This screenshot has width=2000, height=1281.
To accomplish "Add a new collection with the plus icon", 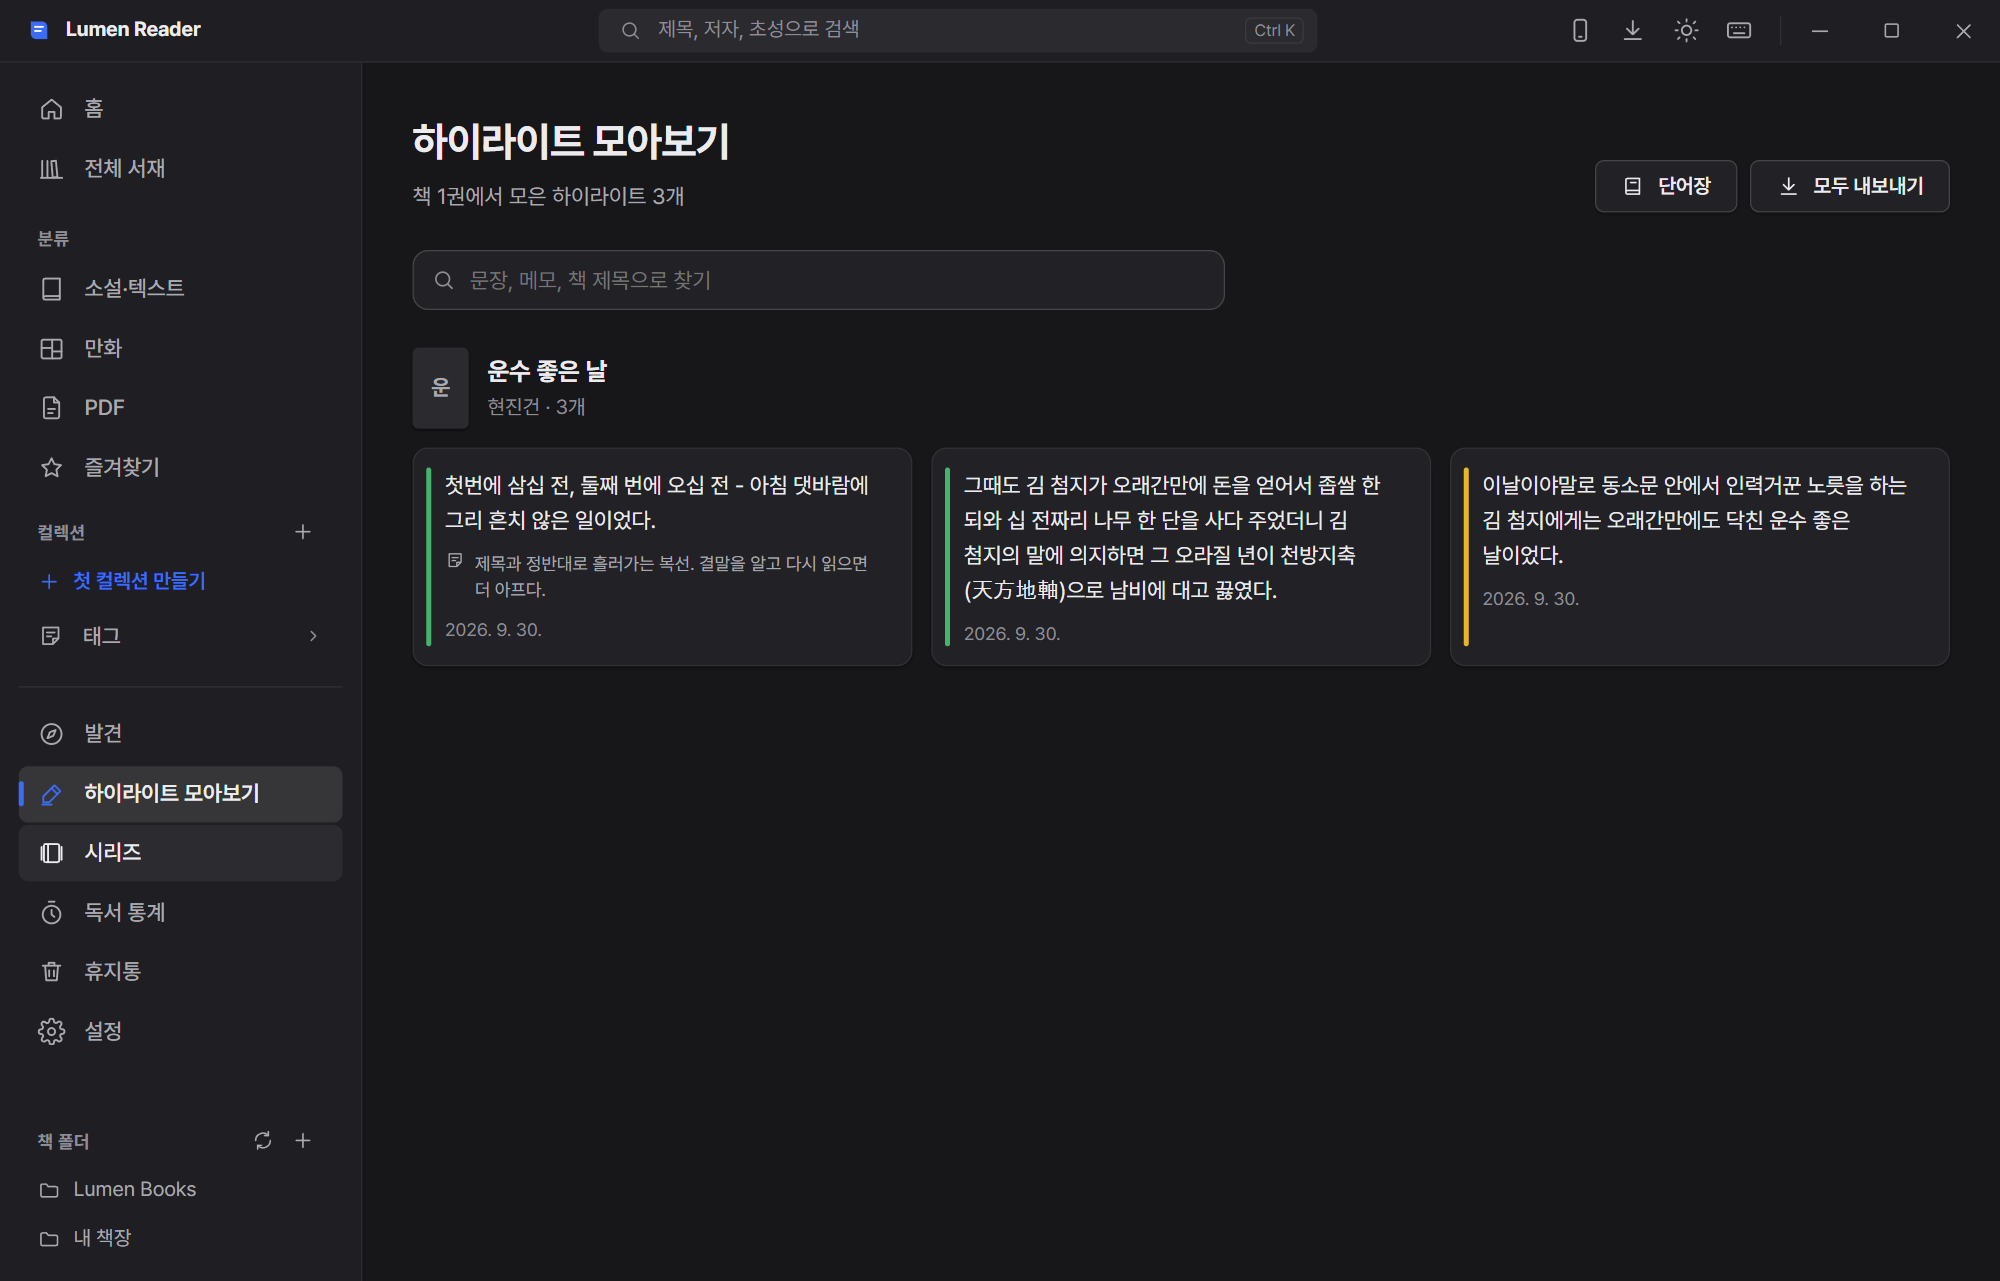I will (x=303, y=532).
